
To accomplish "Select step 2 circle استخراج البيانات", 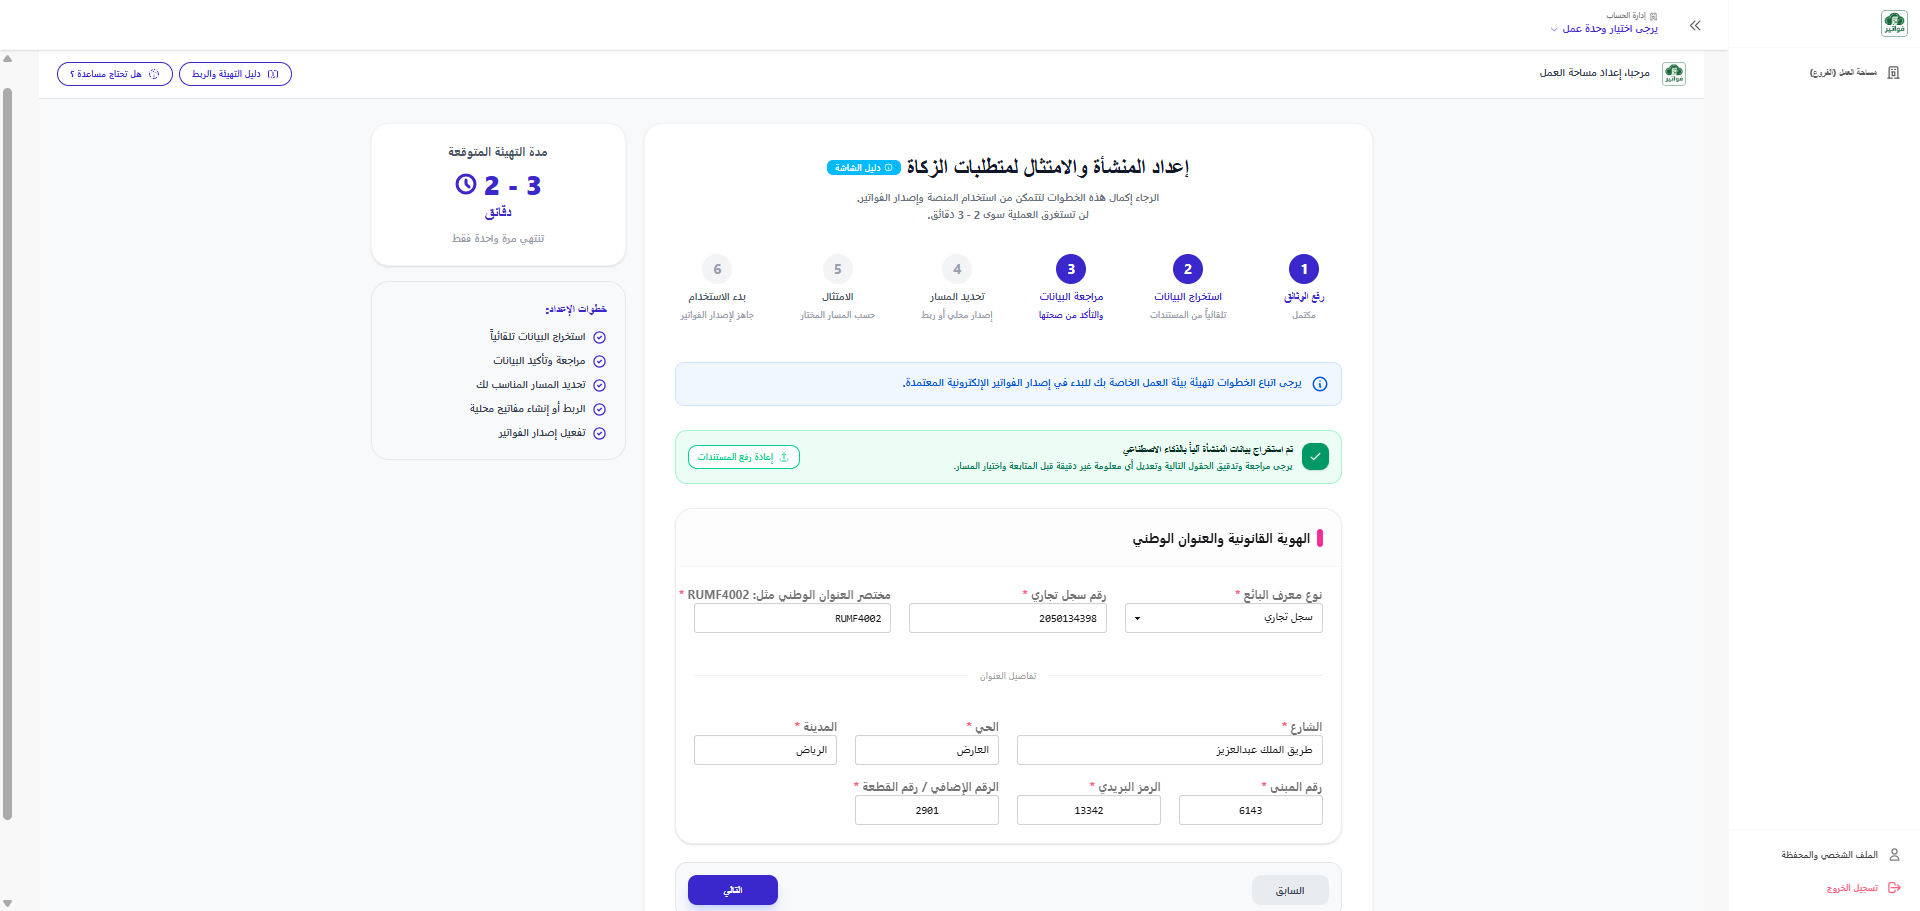I will [x=1188, y=269].
